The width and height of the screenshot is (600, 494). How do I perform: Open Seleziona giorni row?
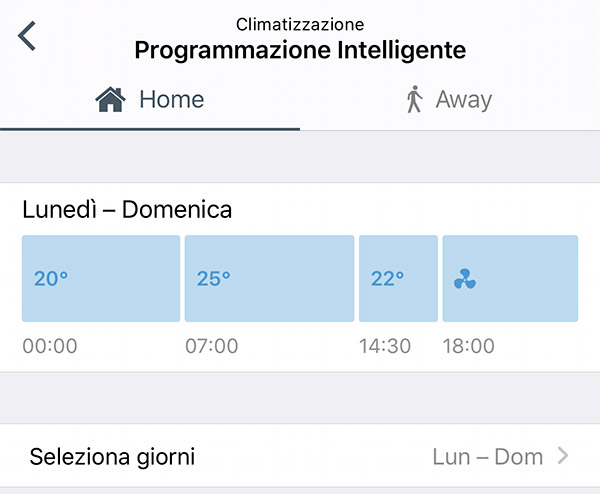(300, 456)
